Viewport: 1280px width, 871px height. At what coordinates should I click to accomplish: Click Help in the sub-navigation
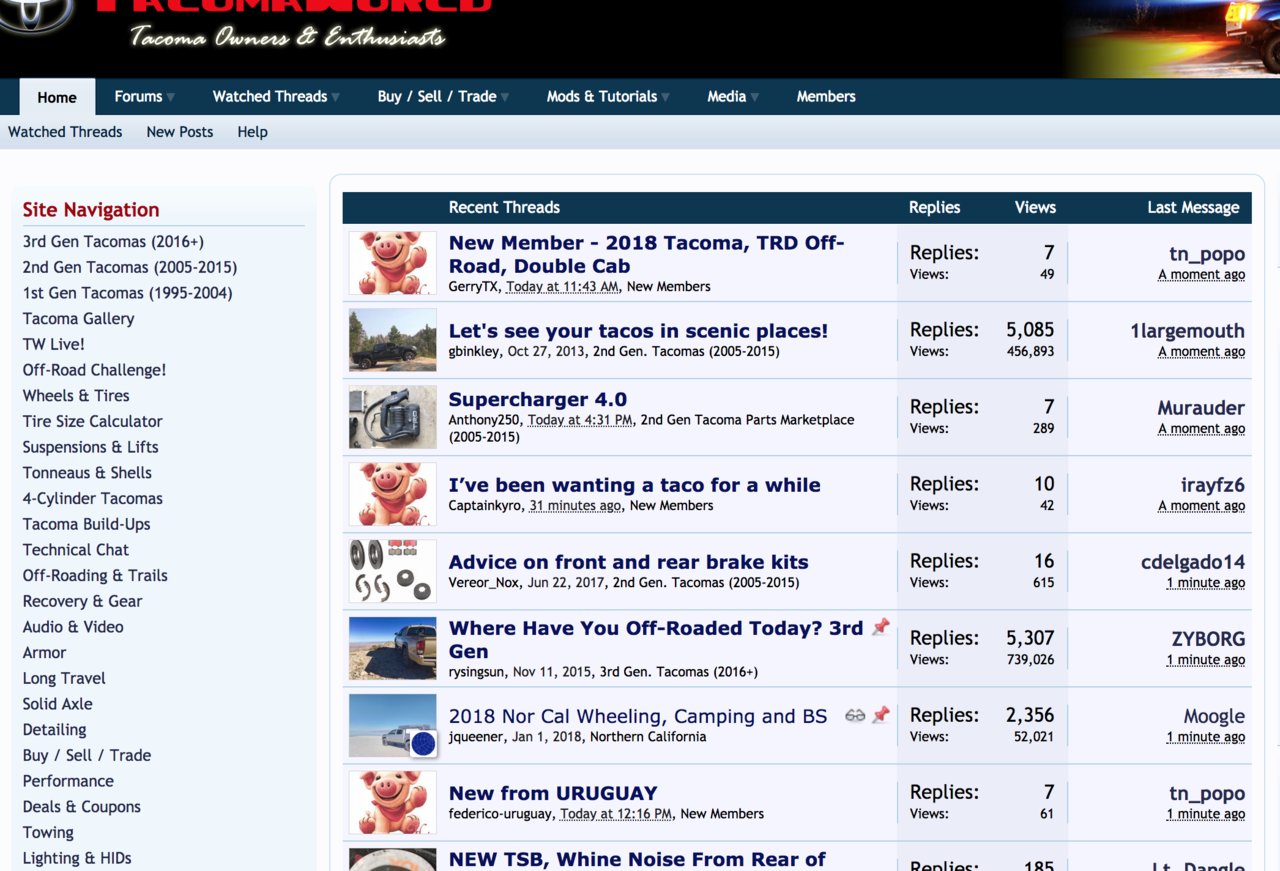252,132
